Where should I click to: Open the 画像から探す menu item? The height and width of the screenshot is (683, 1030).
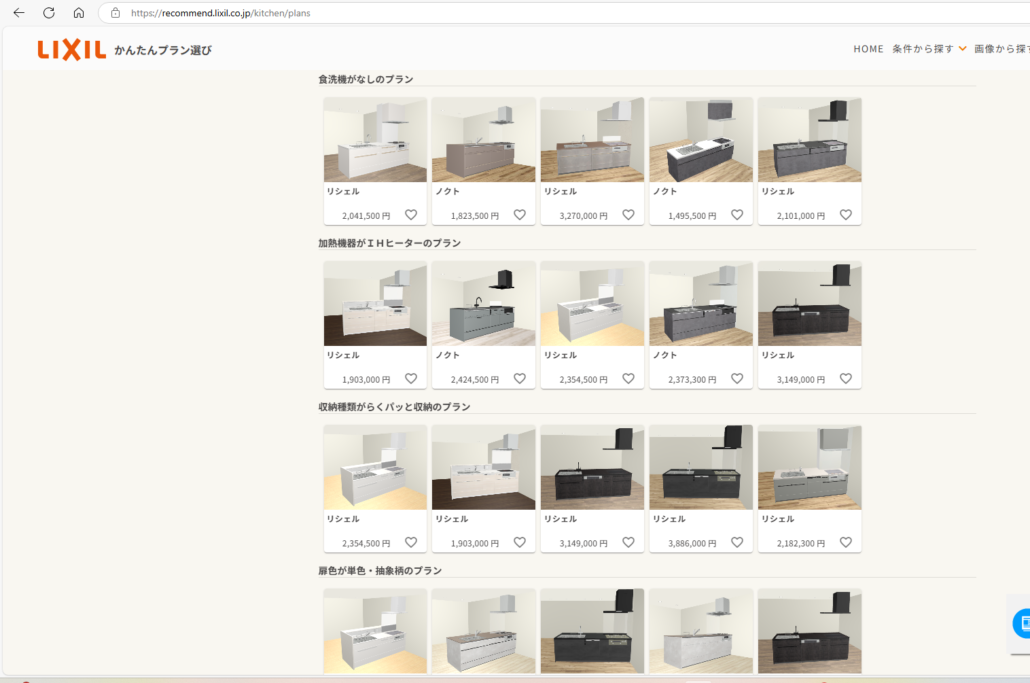1002,49
